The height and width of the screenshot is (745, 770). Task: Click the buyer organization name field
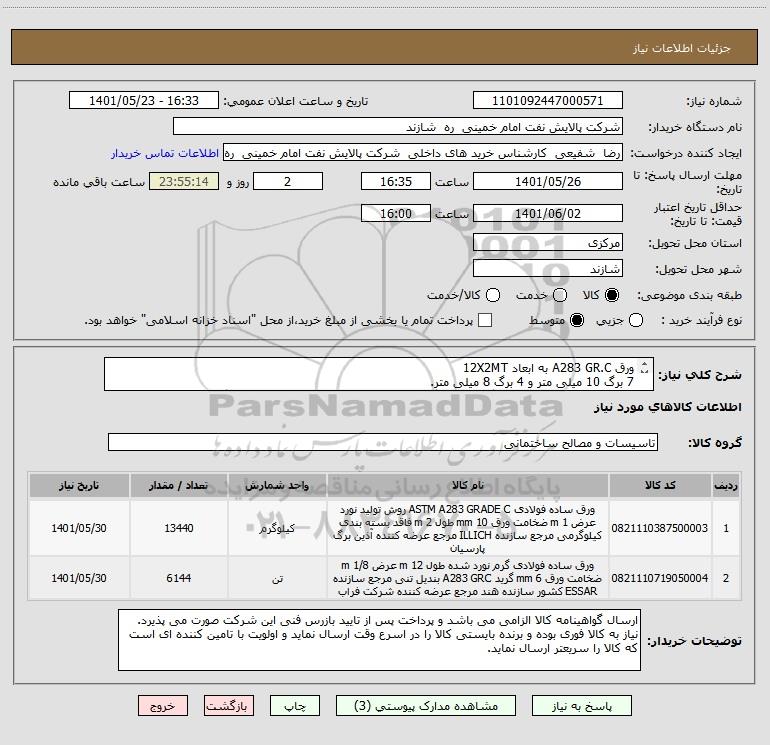(398, 127)
